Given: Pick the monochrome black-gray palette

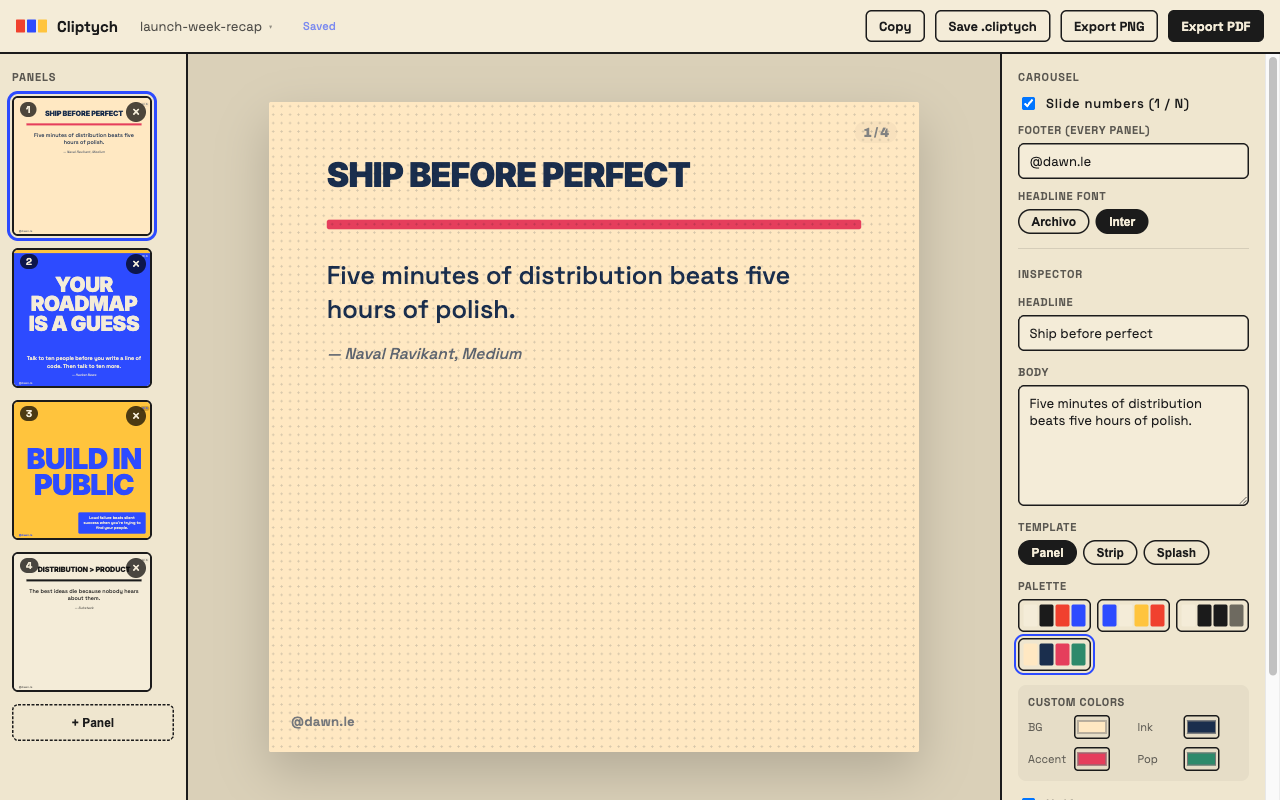Looking at the screenshot, I should [x=1212, y=615].
